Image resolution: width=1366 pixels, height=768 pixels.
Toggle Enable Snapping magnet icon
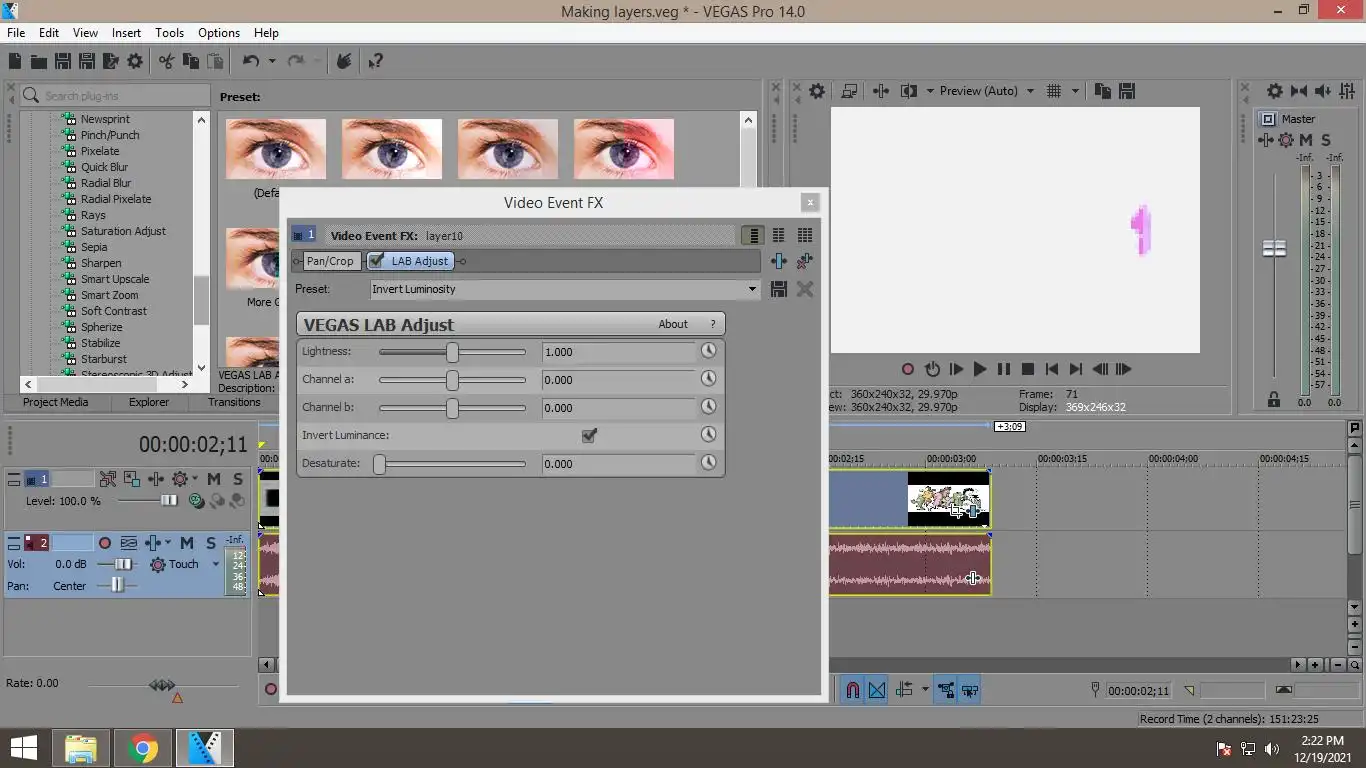852,690
